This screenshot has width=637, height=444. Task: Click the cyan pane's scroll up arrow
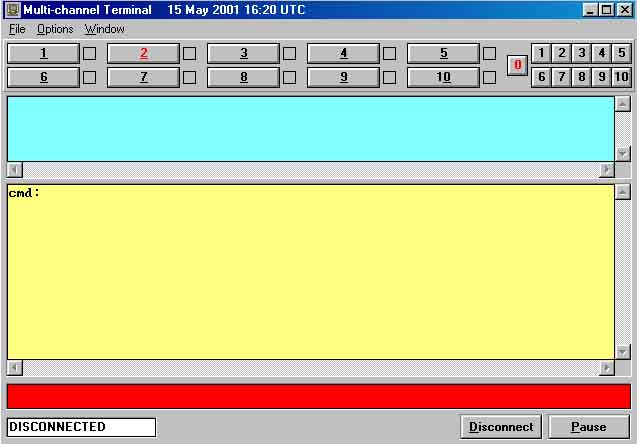tap(622, 104)
